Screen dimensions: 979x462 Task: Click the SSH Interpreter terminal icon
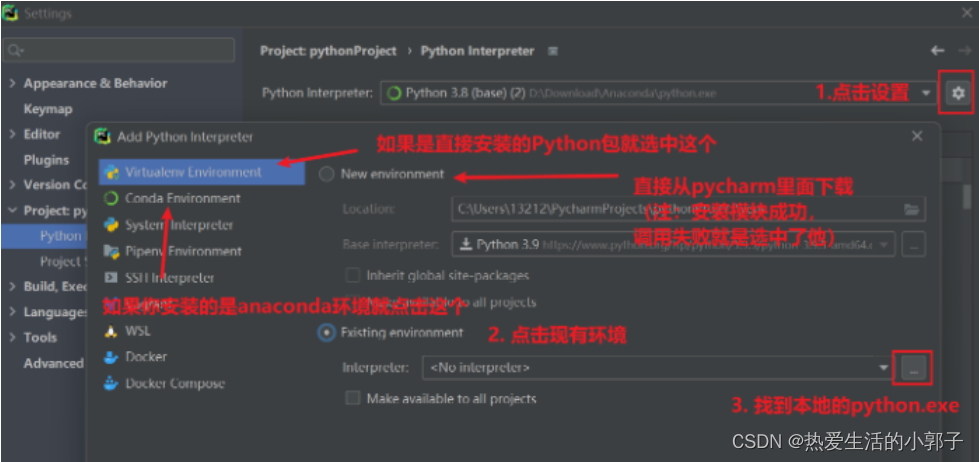pos(112,278)
